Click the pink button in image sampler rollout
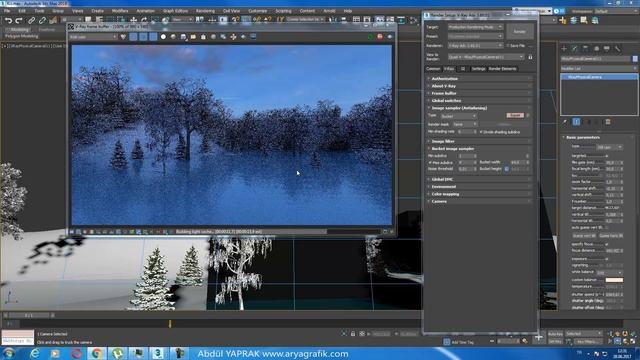 (515, 116)
